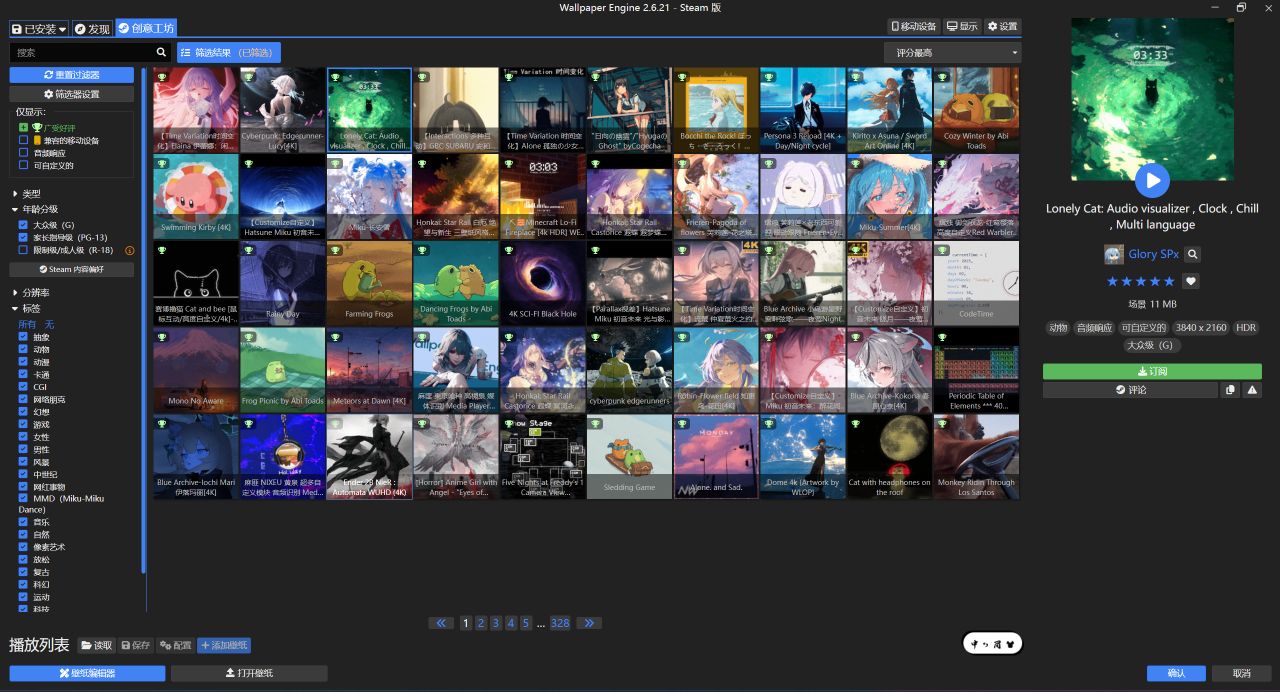Jump to last page 328
The height and width of the screenshot is (692, 1280).
point(560,623)
